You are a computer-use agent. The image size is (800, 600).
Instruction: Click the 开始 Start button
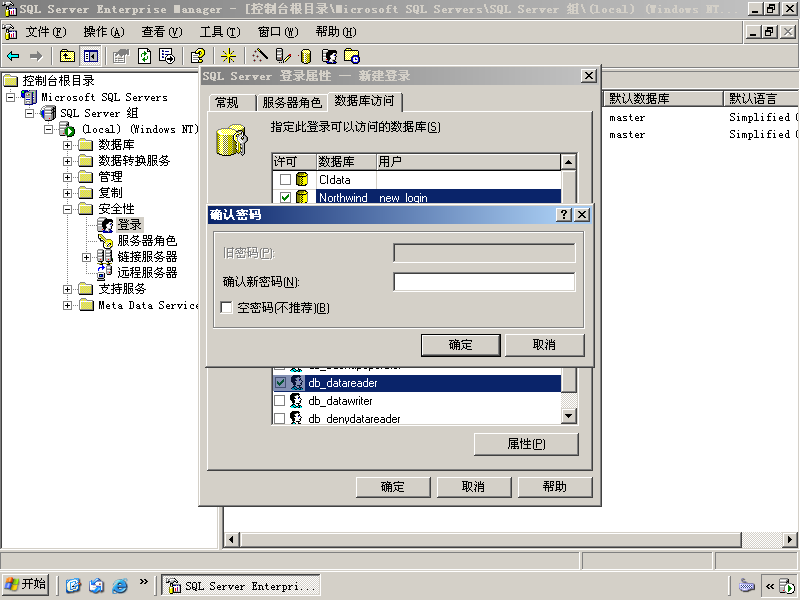(x=26, y=584)
